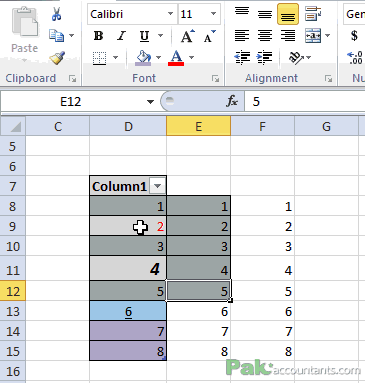
Task: Click the Decrease Indent icon
Action: click(242, 58)
